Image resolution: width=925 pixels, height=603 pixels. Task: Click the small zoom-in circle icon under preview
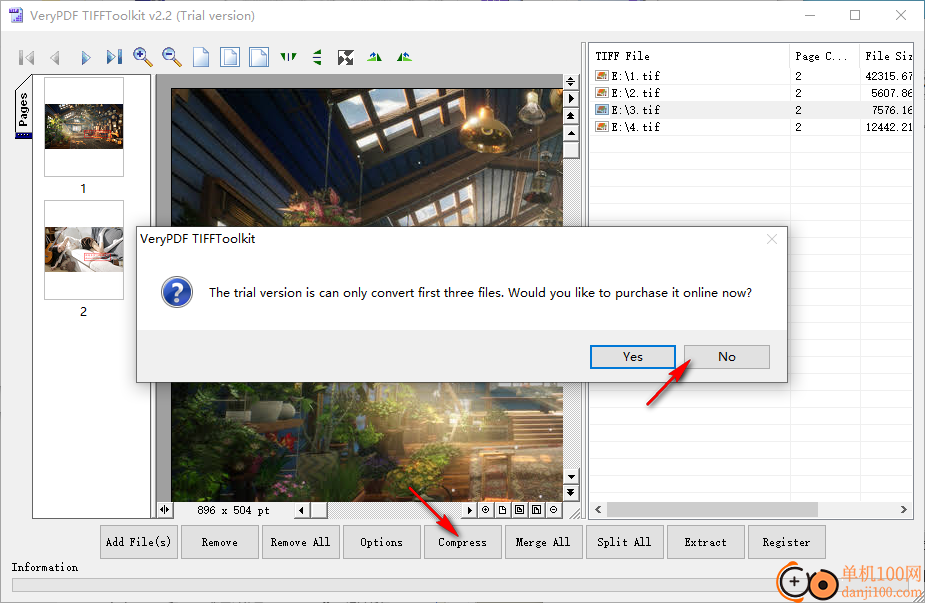tap(486, 510)
